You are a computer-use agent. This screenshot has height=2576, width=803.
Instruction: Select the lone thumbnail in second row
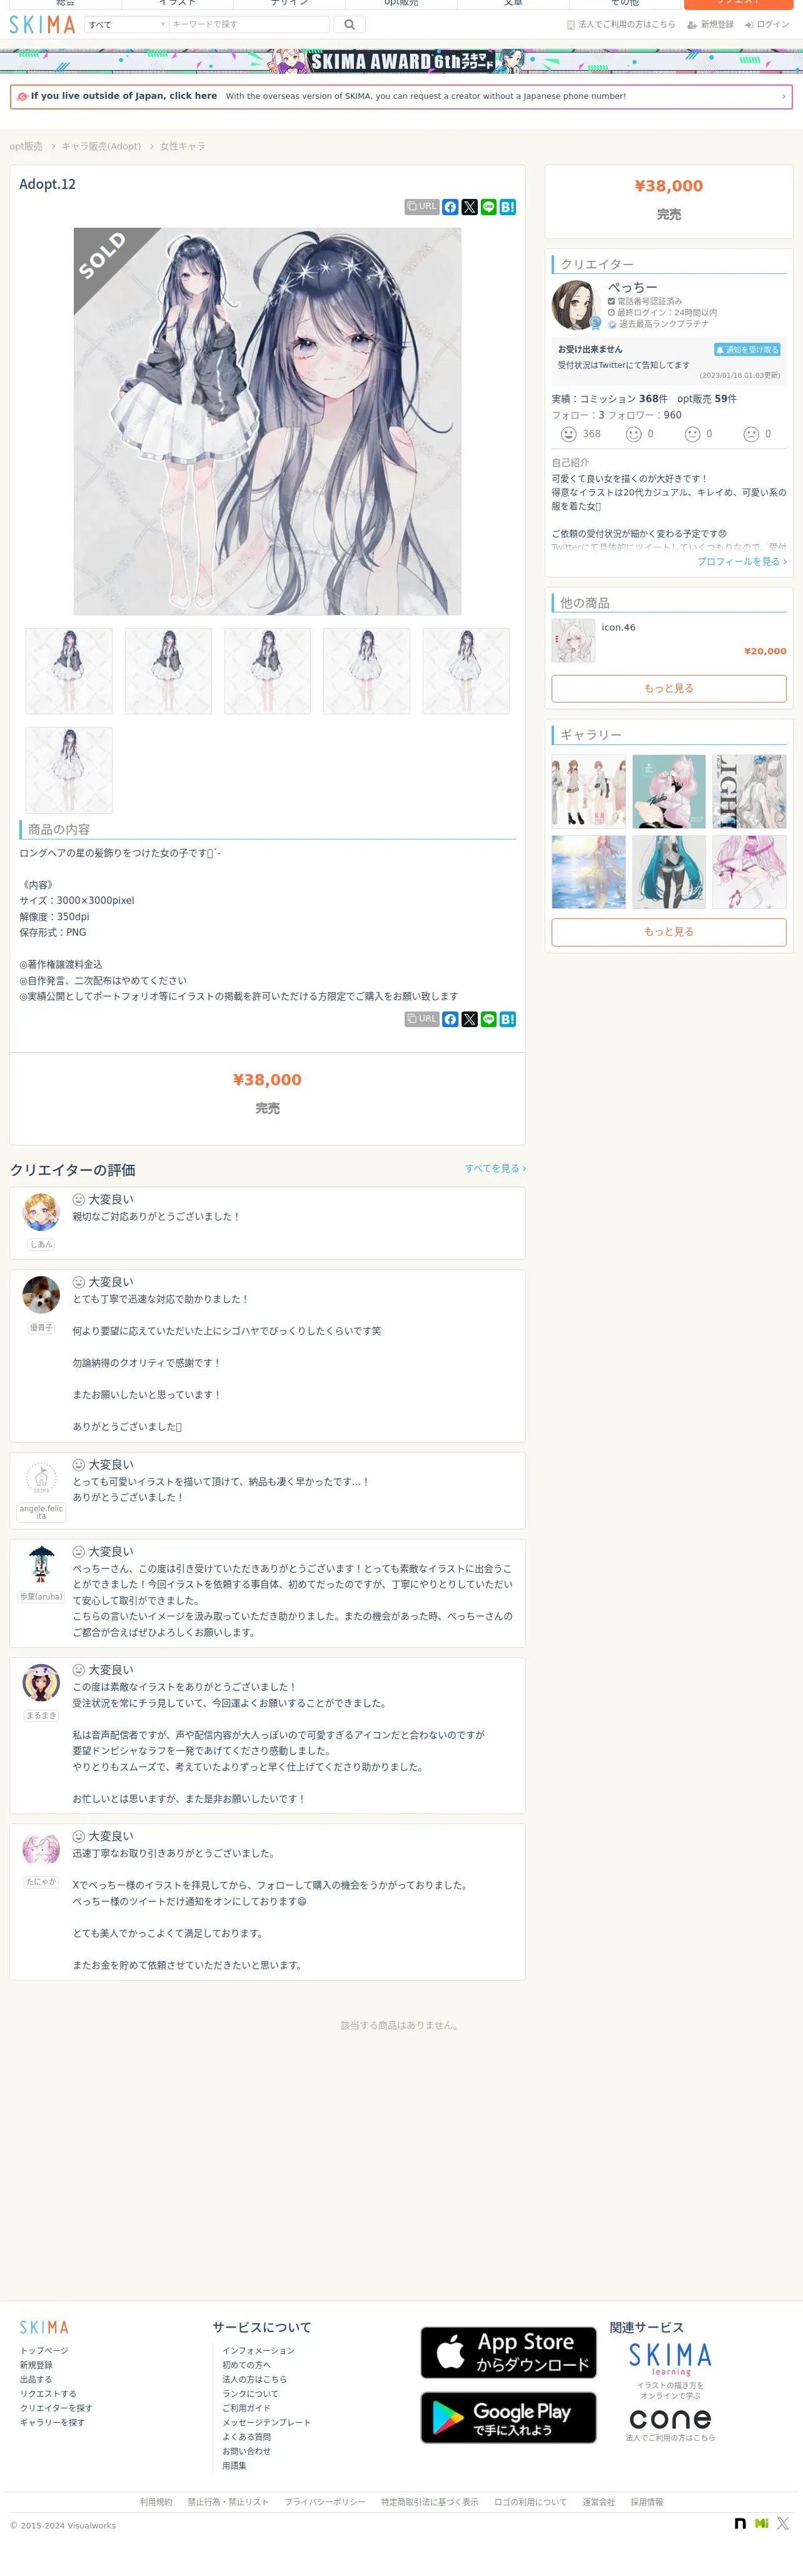point(69,770)
